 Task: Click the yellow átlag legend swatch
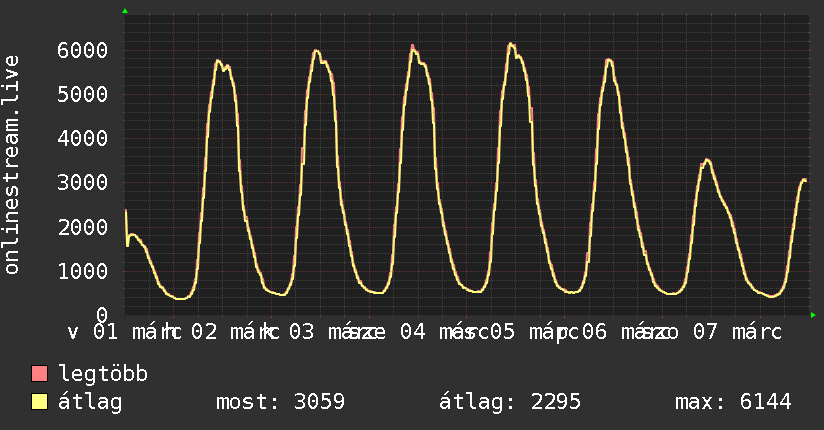(x=39, y=402)
